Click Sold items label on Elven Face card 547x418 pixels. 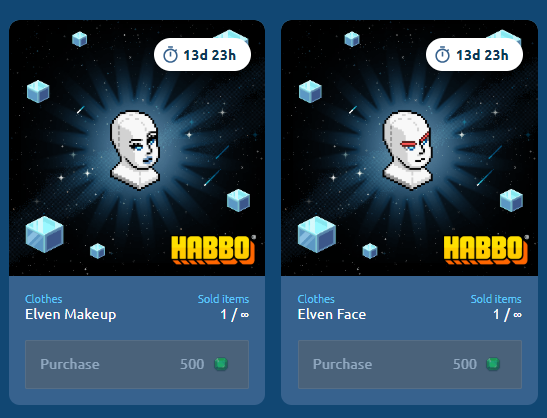pos(496,299)
